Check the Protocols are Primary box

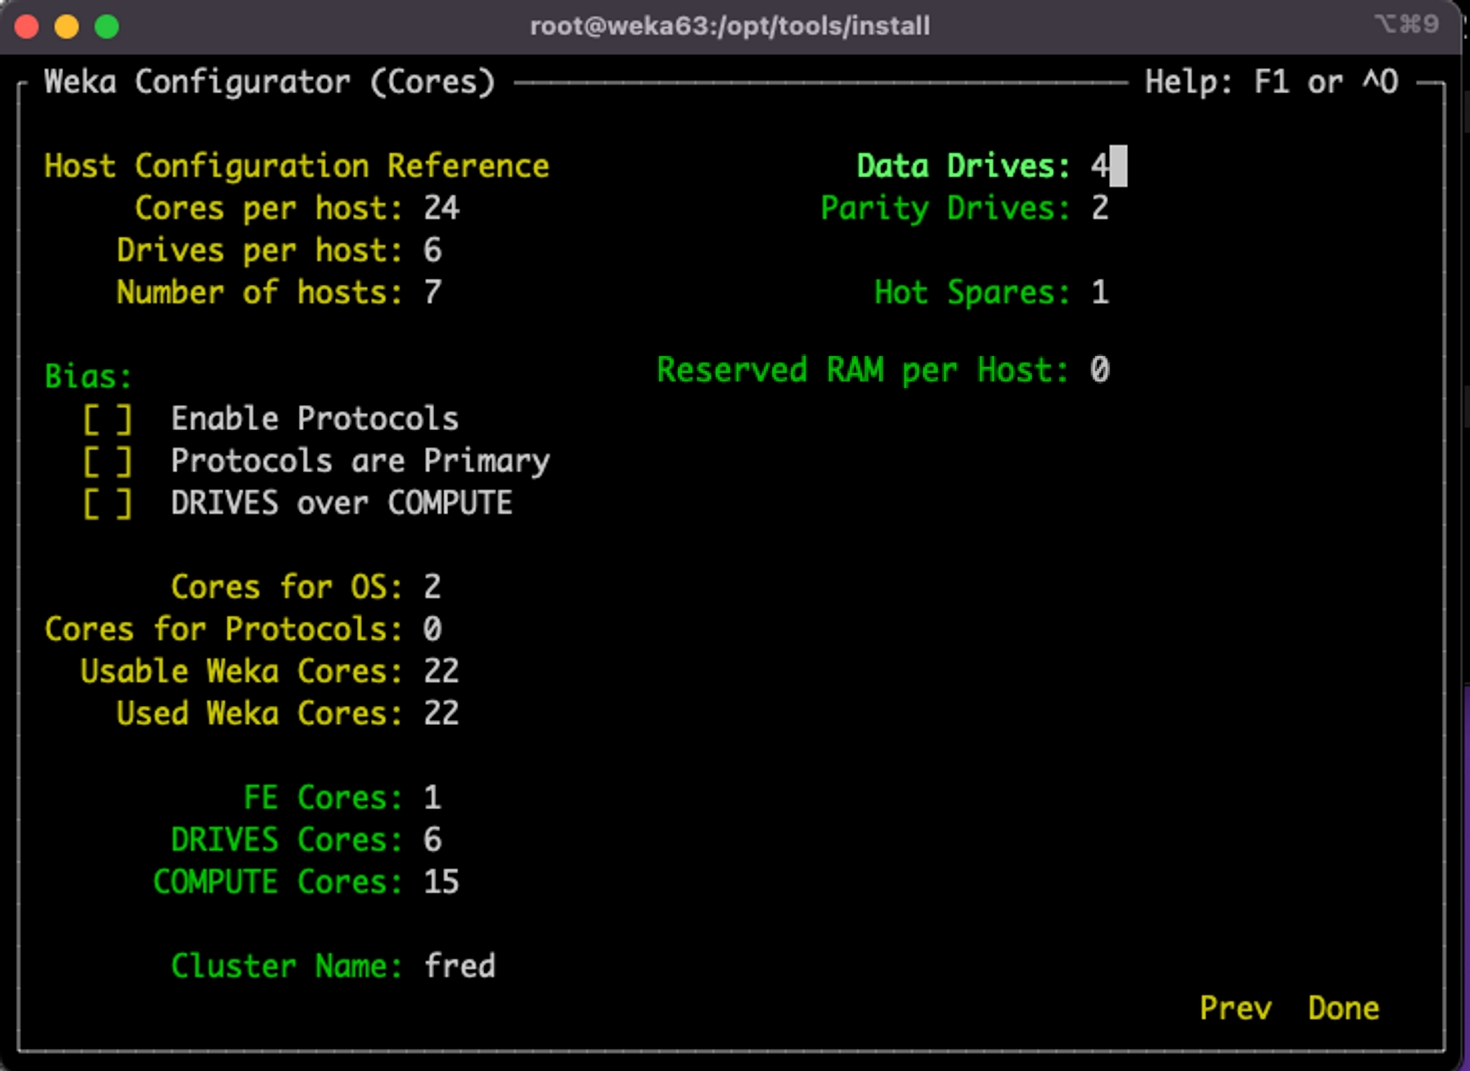pyautogui.click(x=107, y=461)
